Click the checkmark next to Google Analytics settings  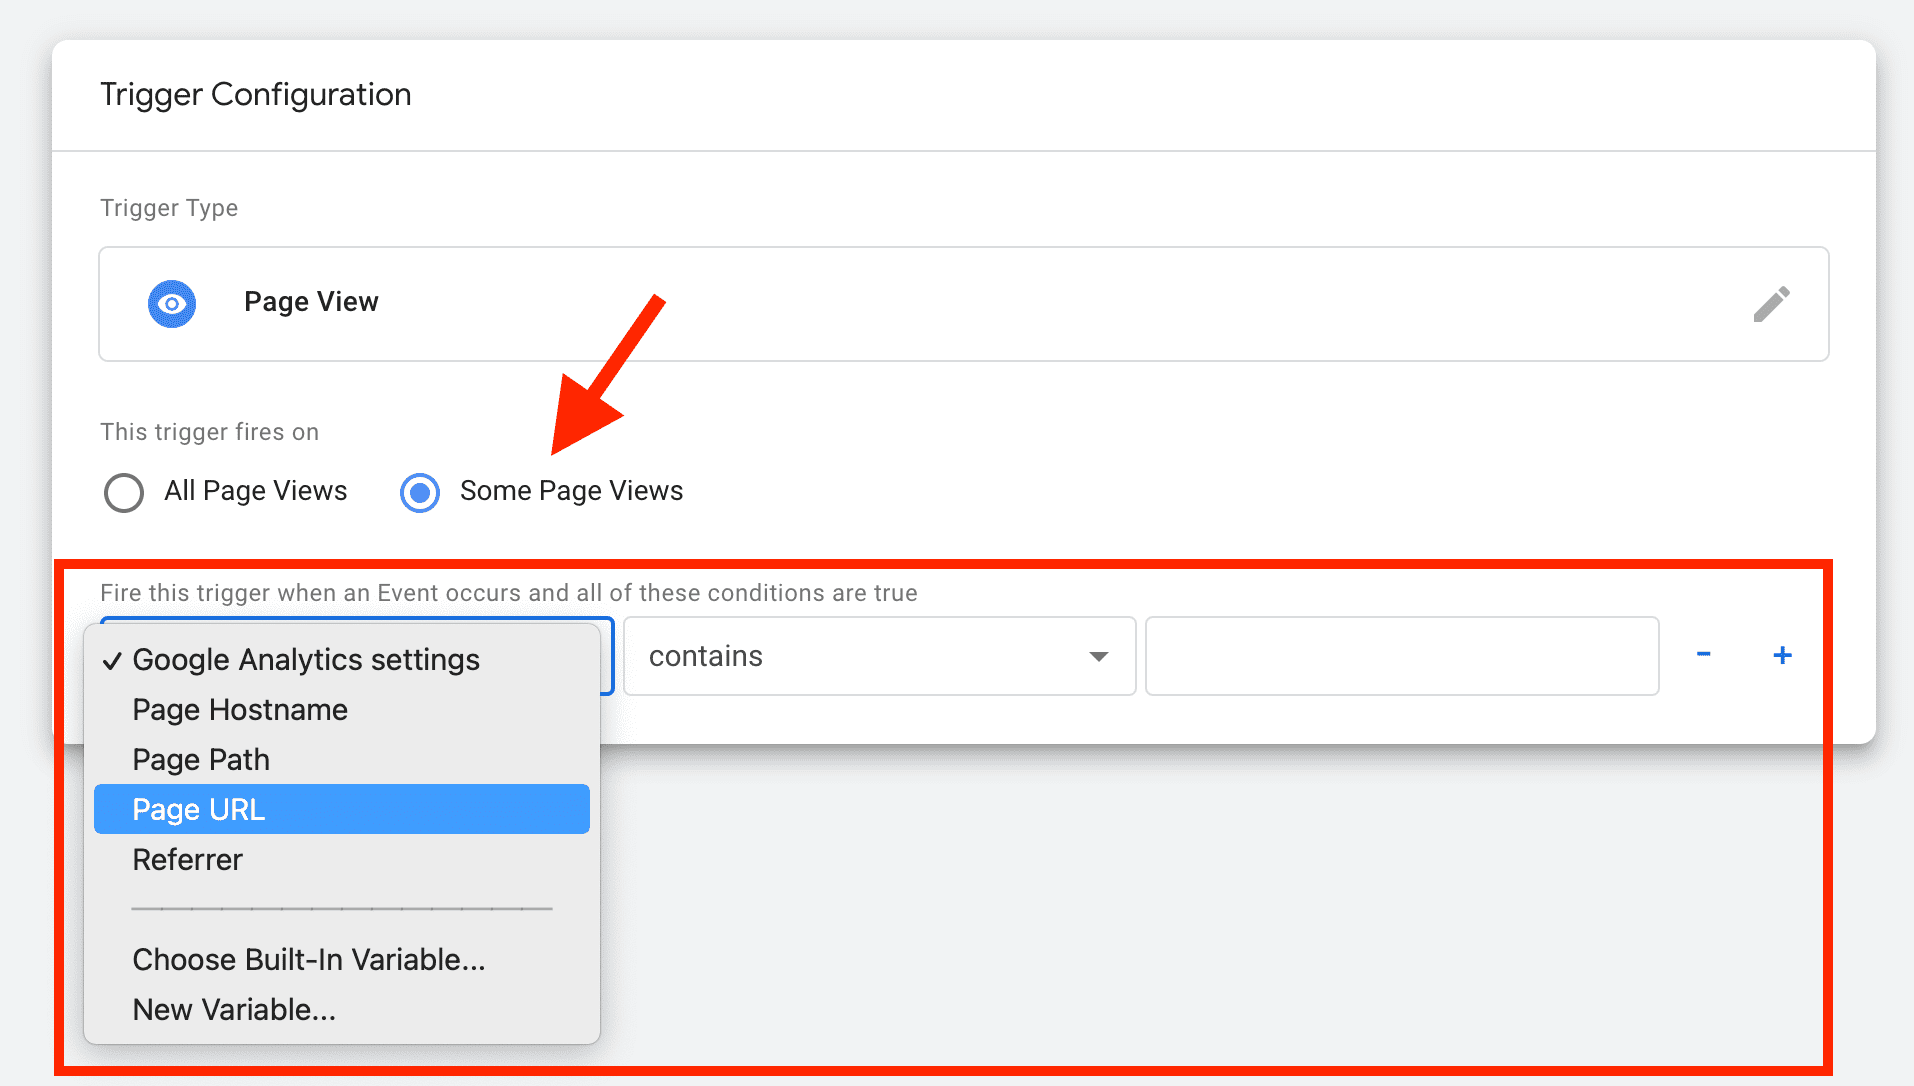pos(113,659)
